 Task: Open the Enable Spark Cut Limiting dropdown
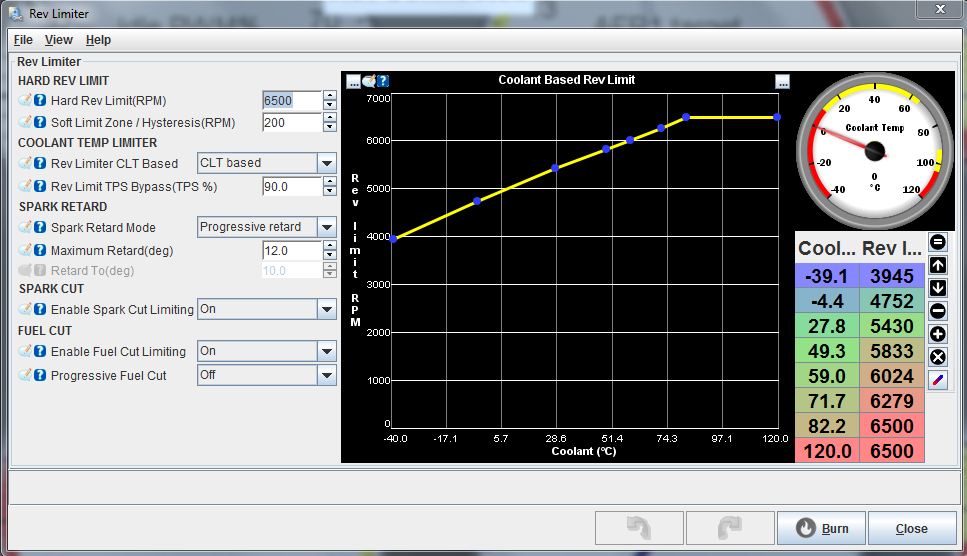click(x=326, y=309)
